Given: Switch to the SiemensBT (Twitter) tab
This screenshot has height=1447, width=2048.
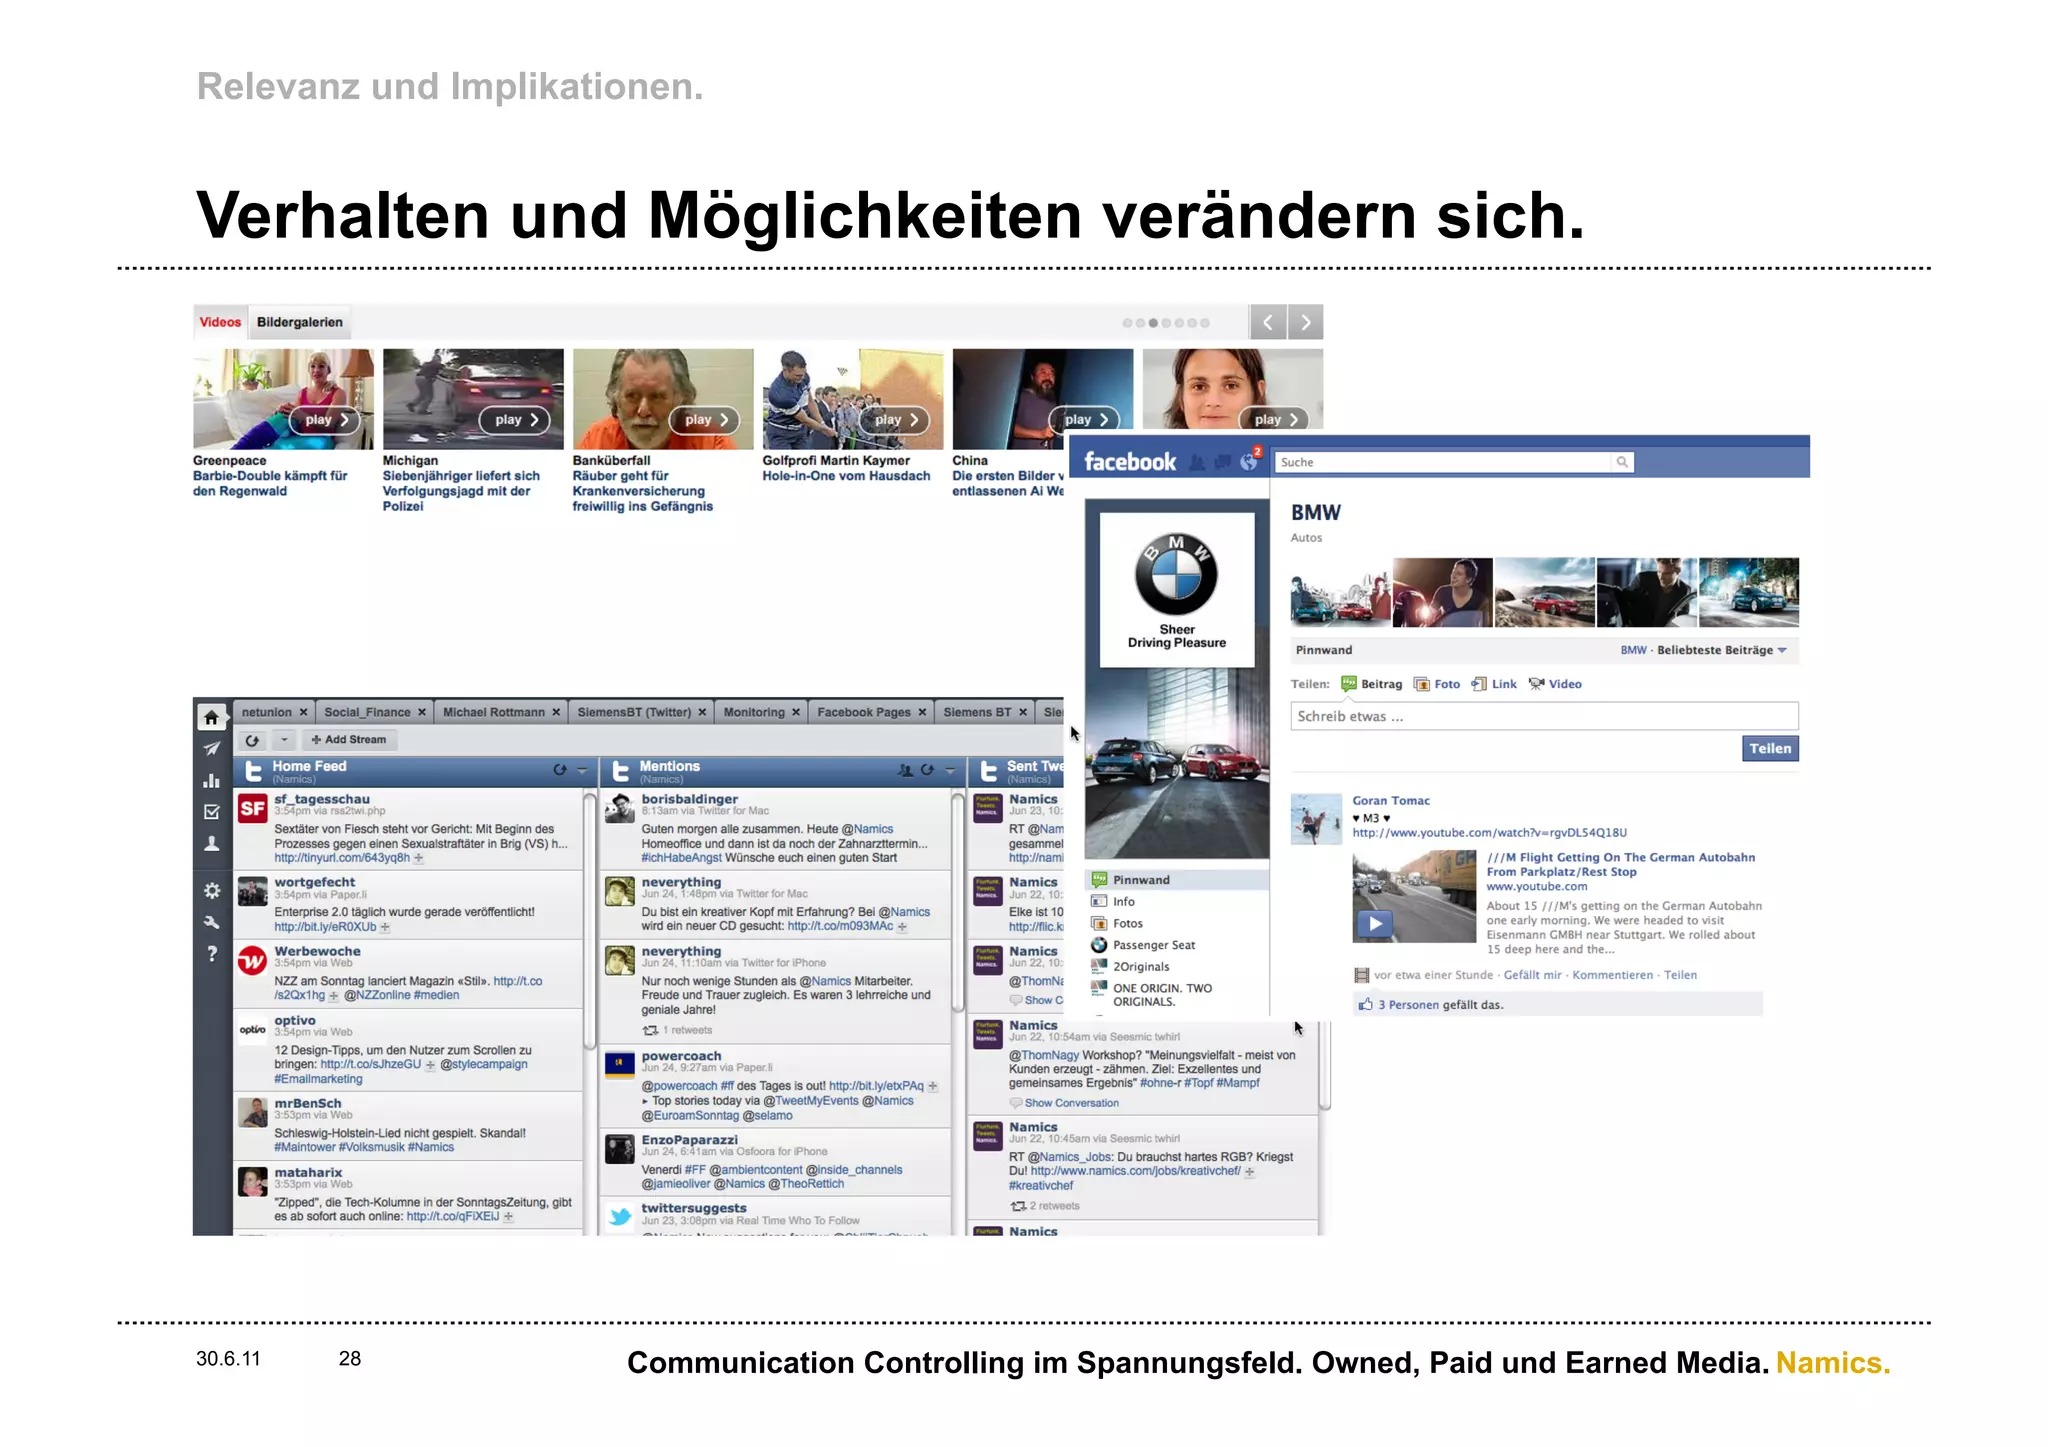Looking at the screenshot, I should click(634, 712).
